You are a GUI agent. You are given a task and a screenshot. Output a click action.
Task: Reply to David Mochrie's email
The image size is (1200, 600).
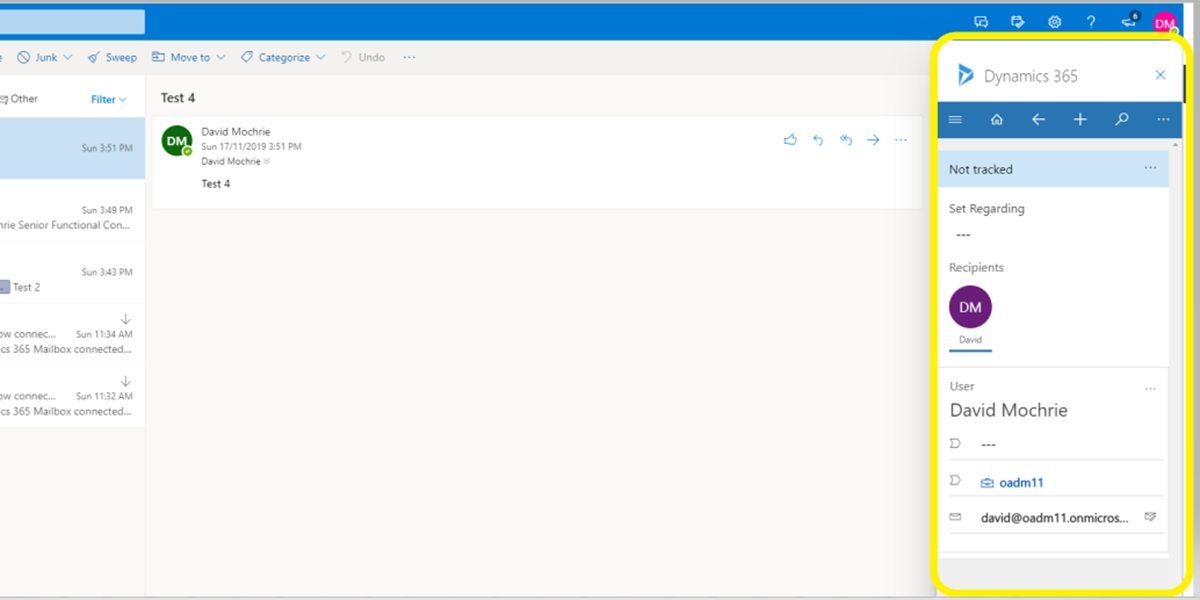pyautogui.click(x=818, y=140)
